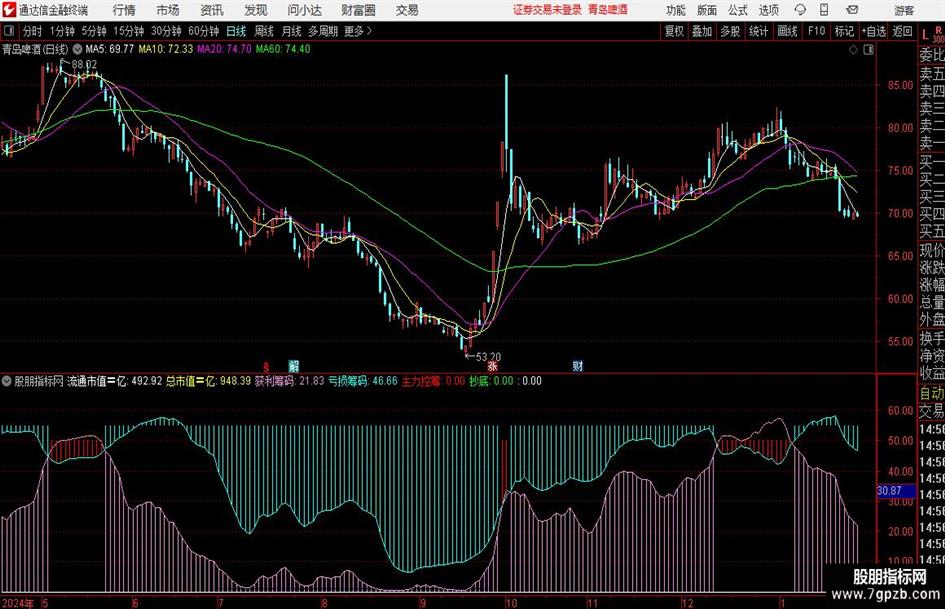This screenshot has height=609, width=945.
Task: Click the MA10: 72.33 label
Action: point(166,49)
